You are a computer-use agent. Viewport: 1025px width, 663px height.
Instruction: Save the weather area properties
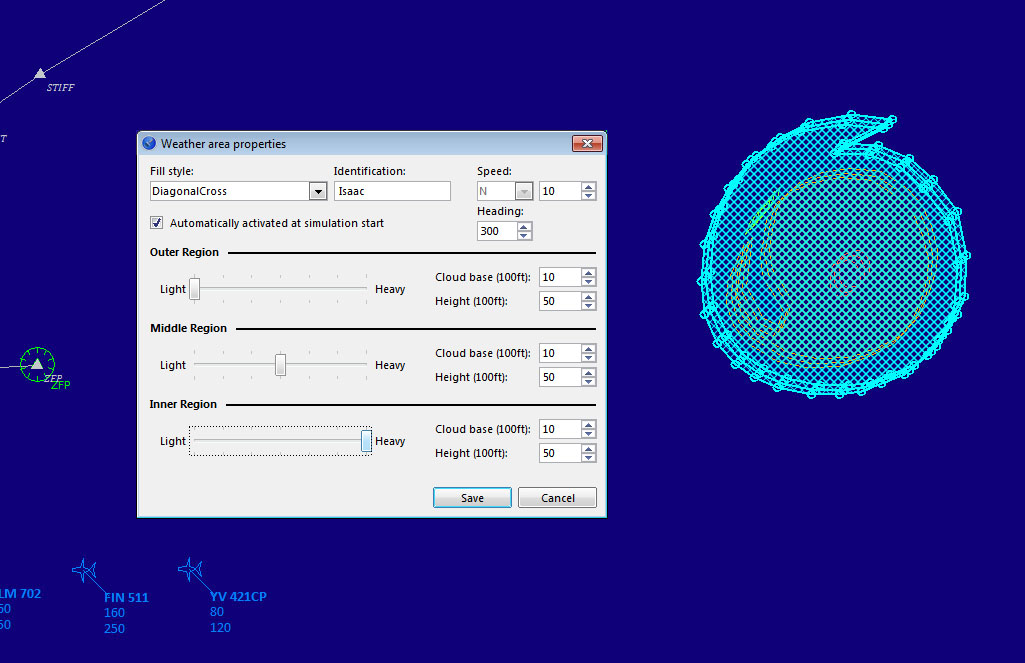coord(472,498)
